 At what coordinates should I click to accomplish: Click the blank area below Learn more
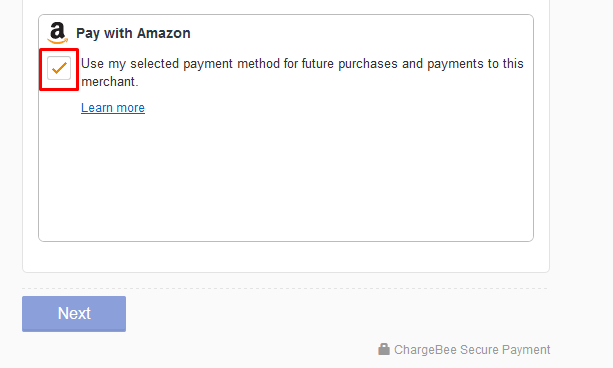[x=286, y=176]
